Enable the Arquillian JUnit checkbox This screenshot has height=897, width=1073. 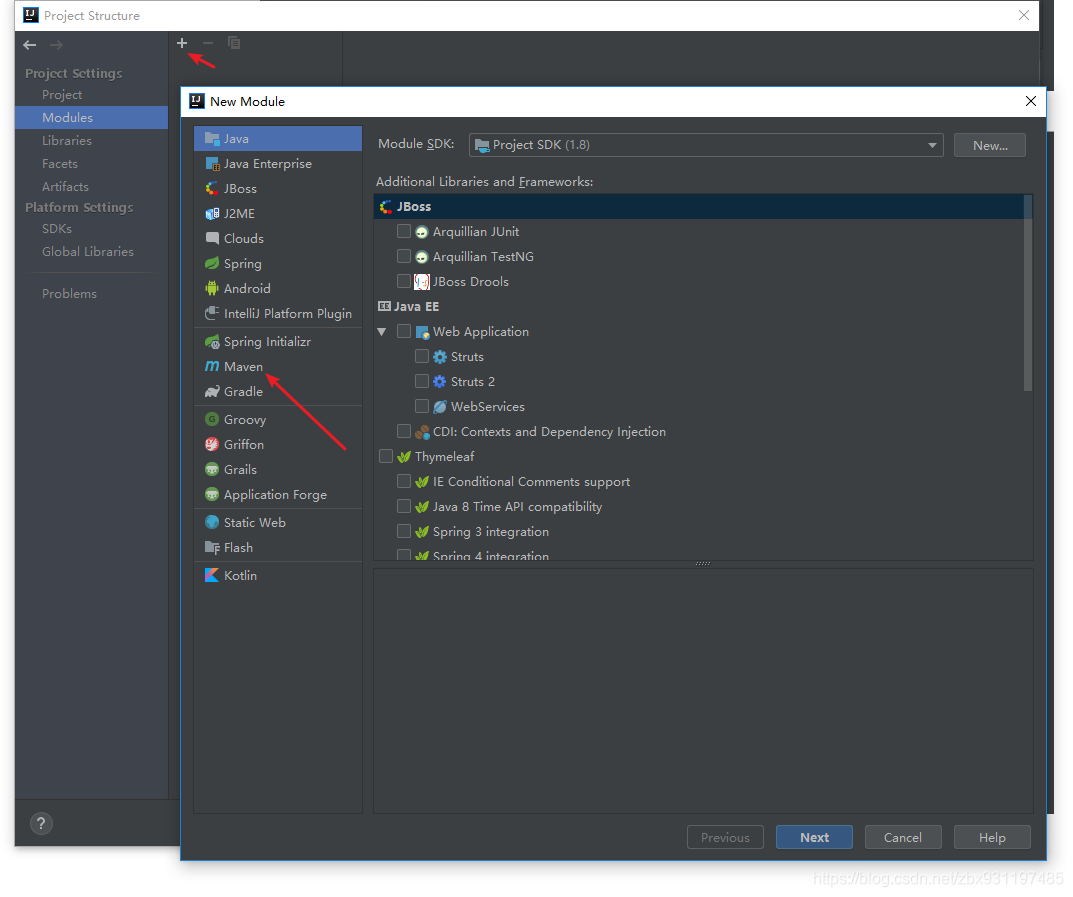pos(404,231)
